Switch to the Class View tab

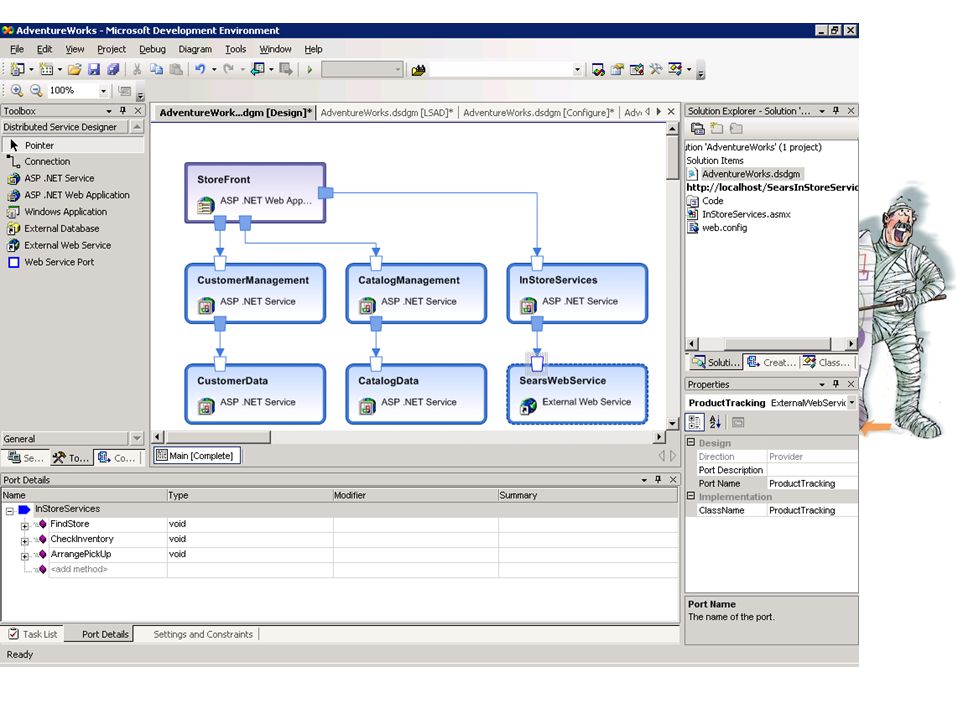tap(827, 362)
